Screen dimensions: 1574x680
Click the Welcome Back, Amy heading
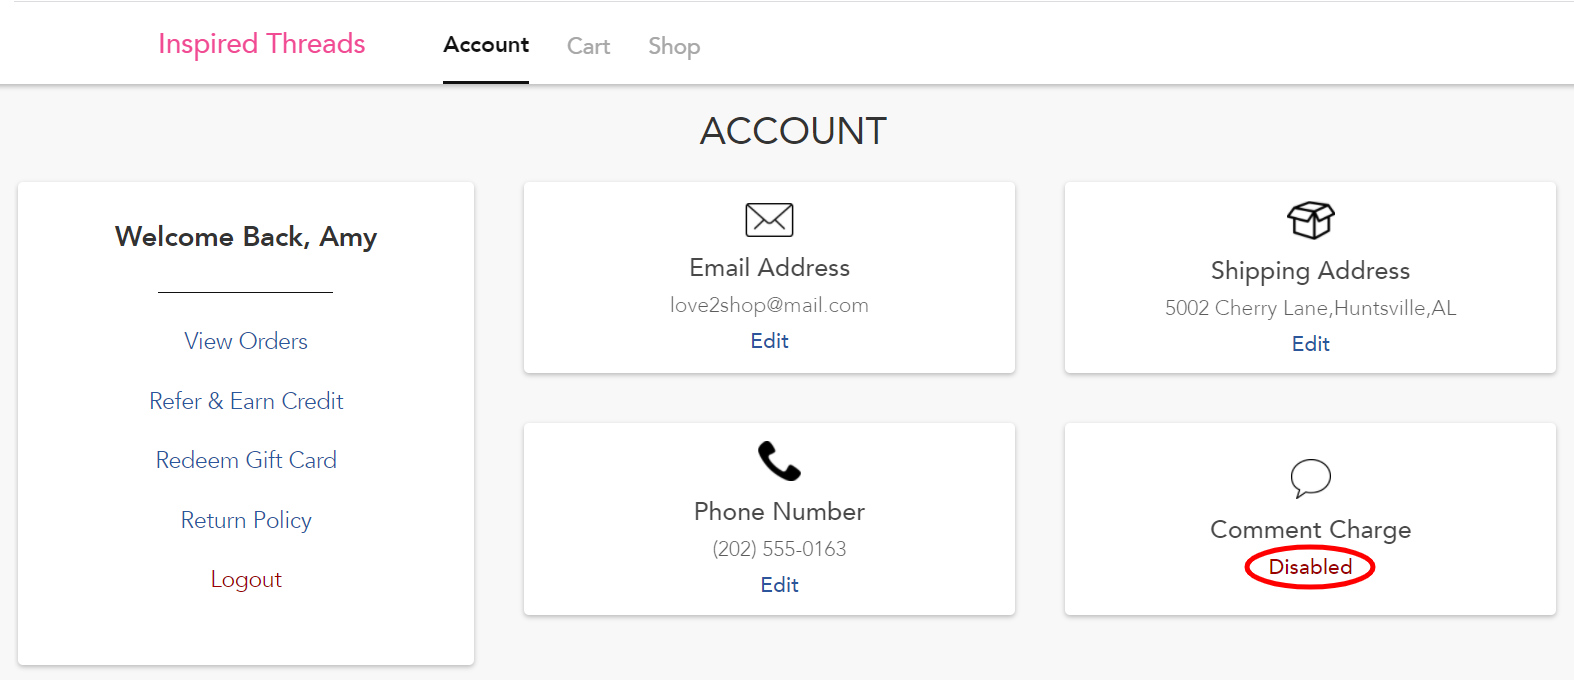pos(246,237)
